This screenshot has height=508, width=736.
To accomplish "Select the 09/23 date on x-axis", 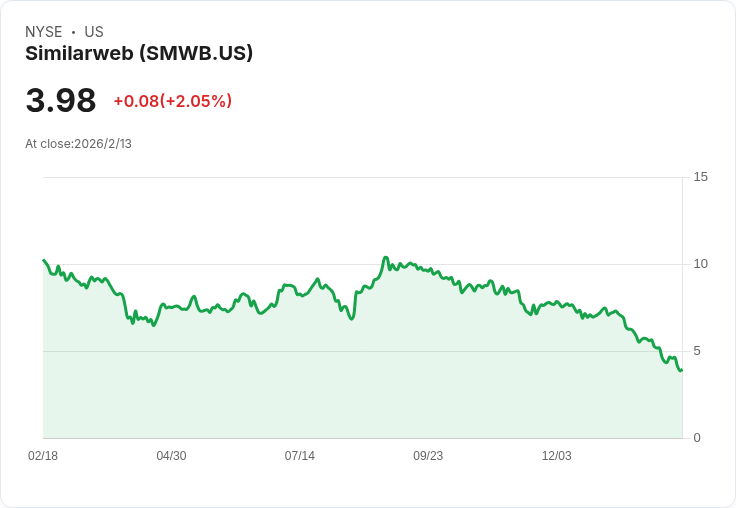I will [428, 456].
